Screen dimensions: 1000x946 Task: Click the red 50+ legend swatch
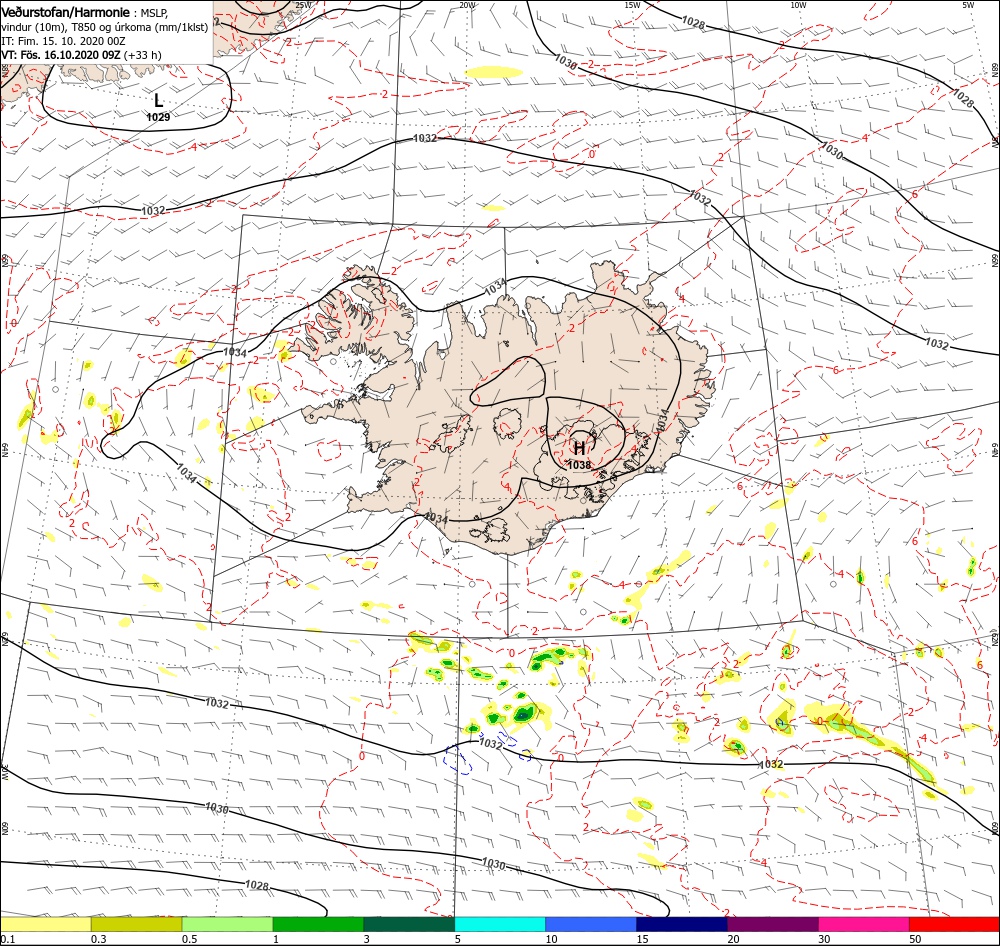(954, 924)
